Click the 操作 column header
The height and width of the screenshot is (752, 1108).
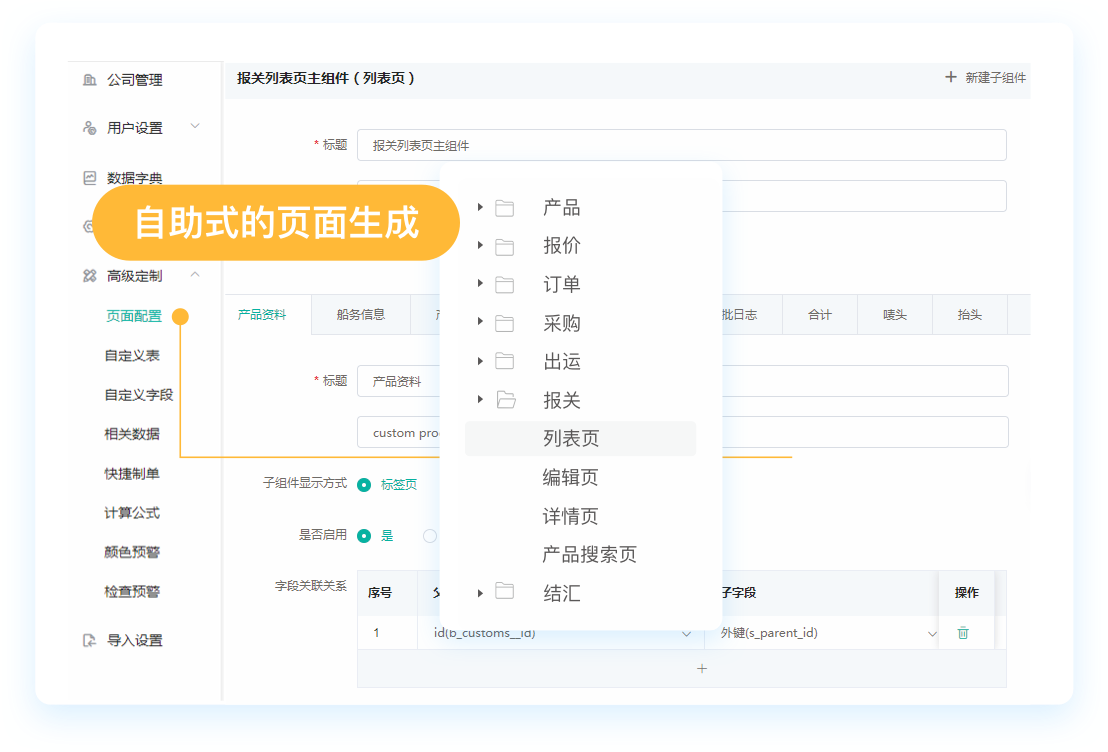click(967, 593)
